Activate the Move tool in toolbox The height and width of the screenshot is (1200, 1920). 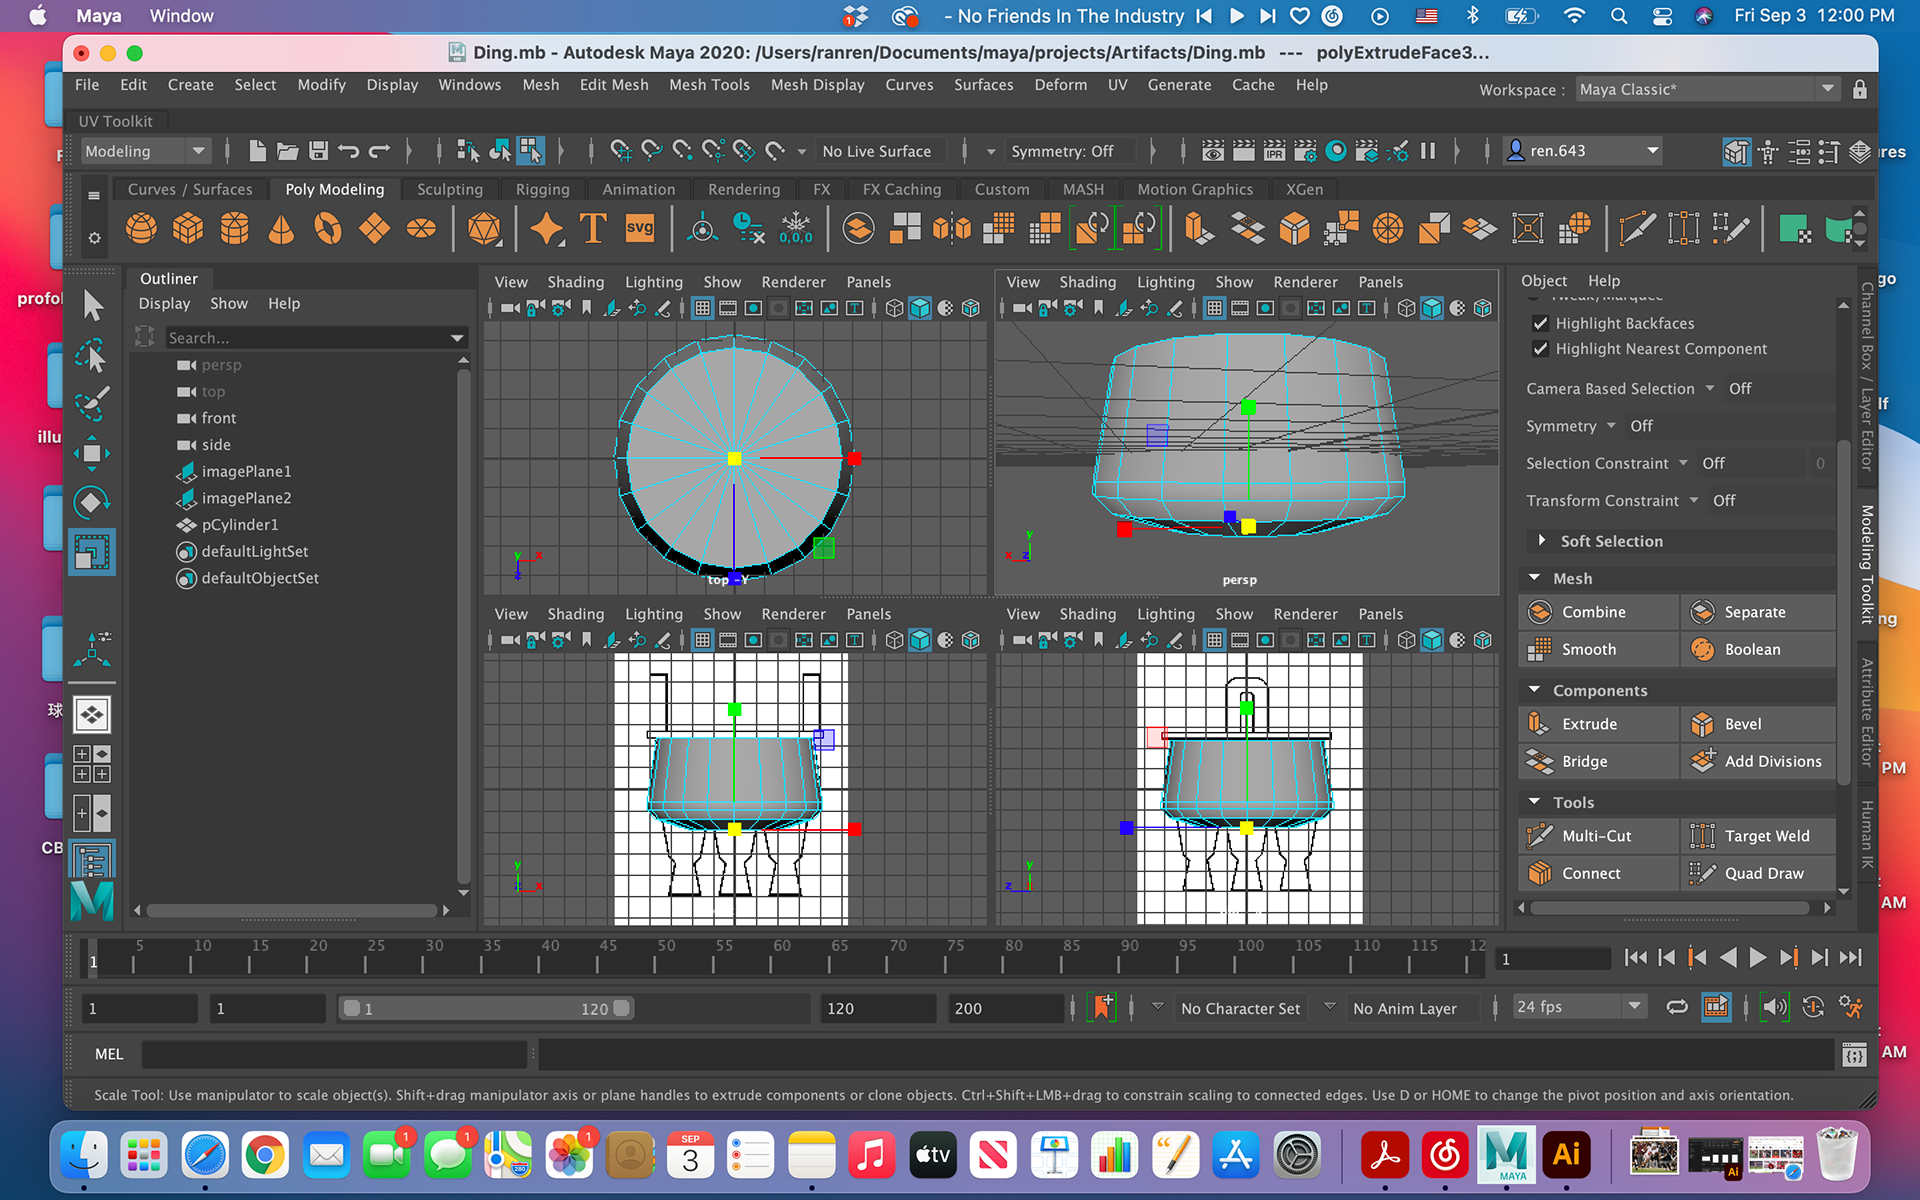pyautogui.click(x=92, y=454)
